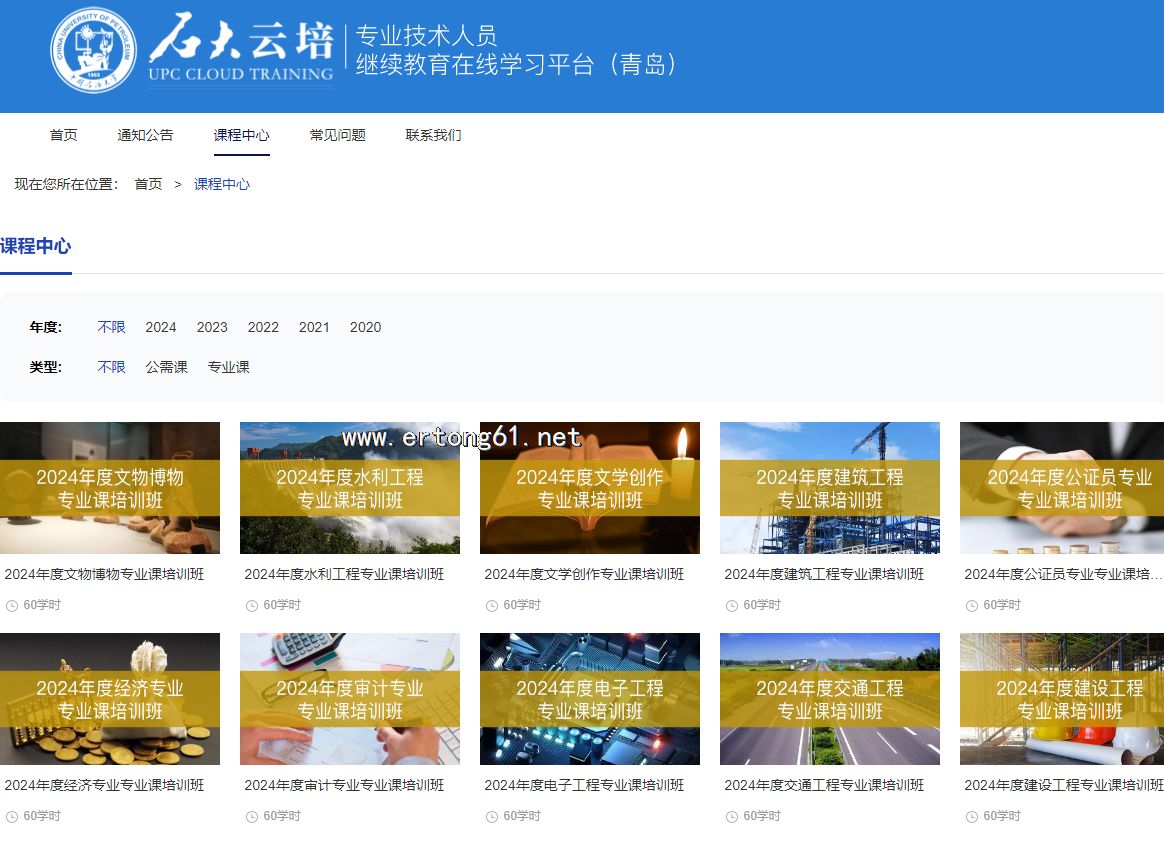1164x841 pixels.
Task: Switch to the 课程中心 section tab
Action: (36, 246)
